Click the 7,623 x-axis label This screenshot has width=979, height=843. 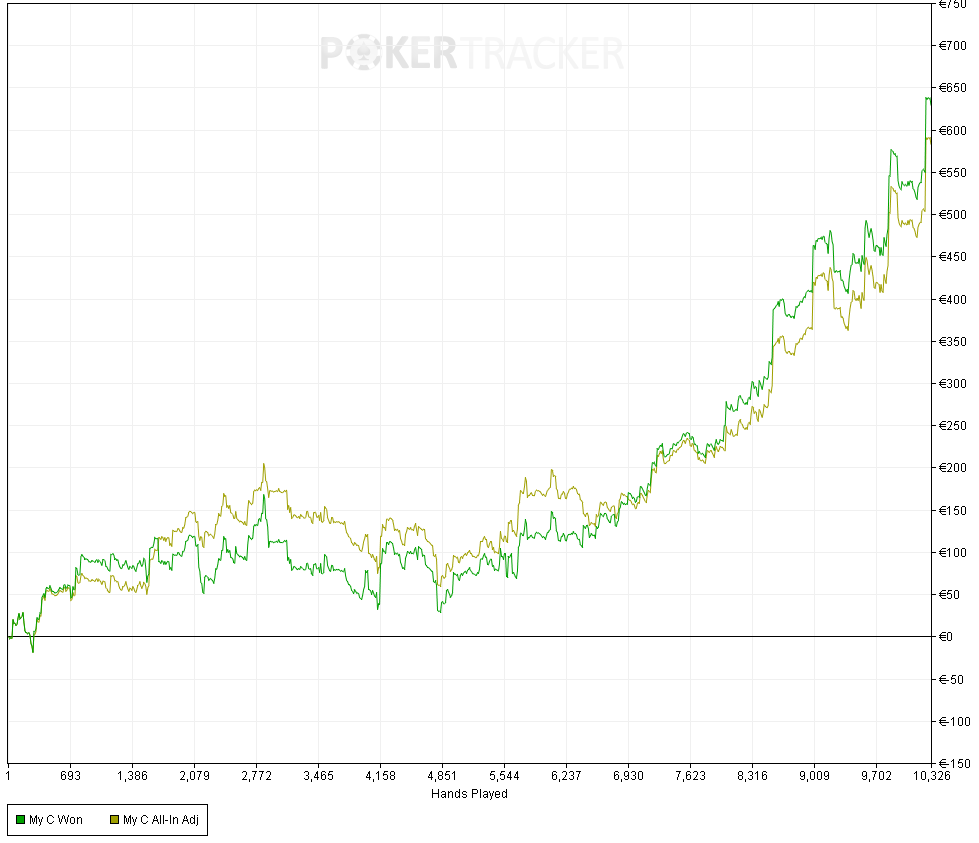click(x=691, y=776)
